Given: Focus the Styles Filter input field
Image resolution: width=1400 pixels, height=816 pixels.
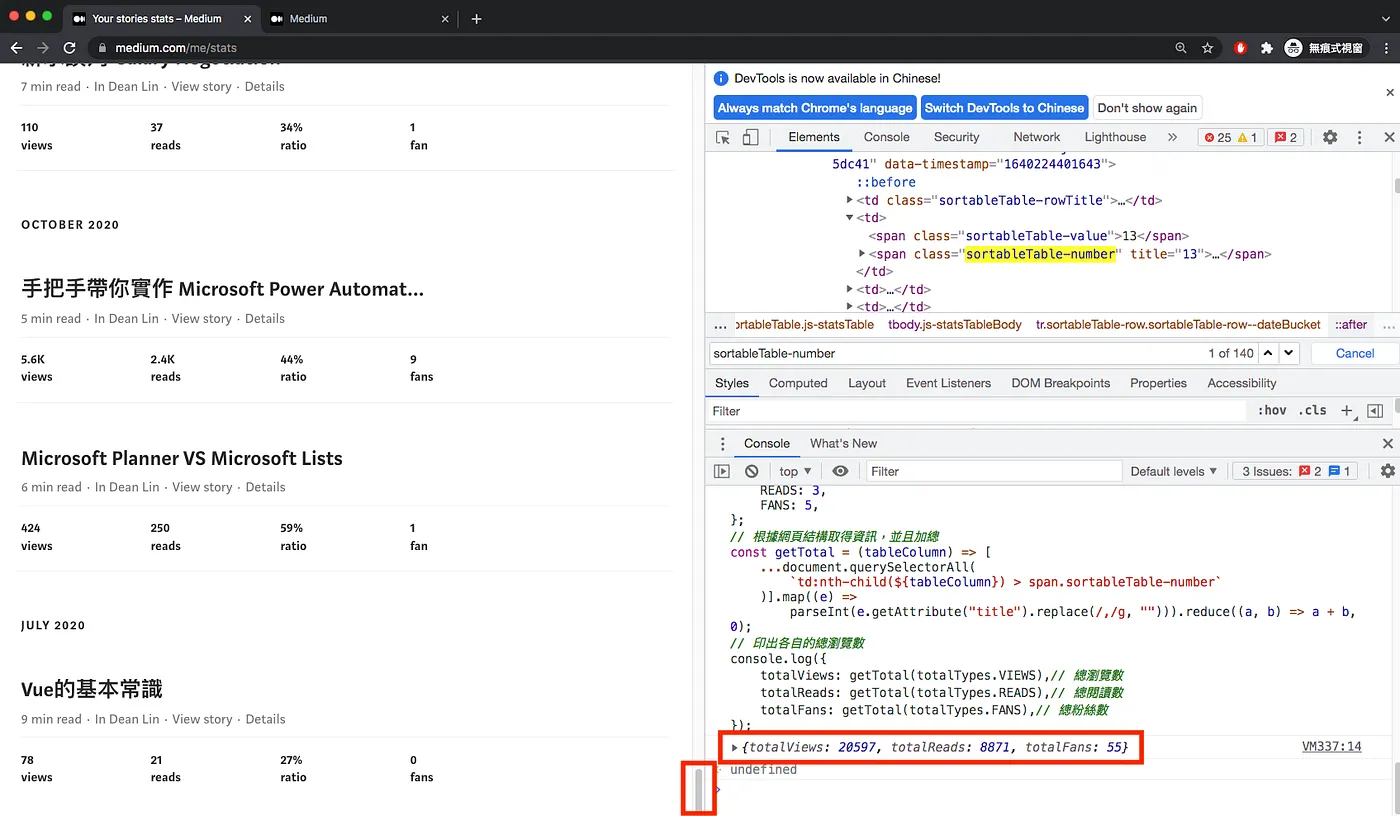Looking at the screenshot, I should coord(978,411).
